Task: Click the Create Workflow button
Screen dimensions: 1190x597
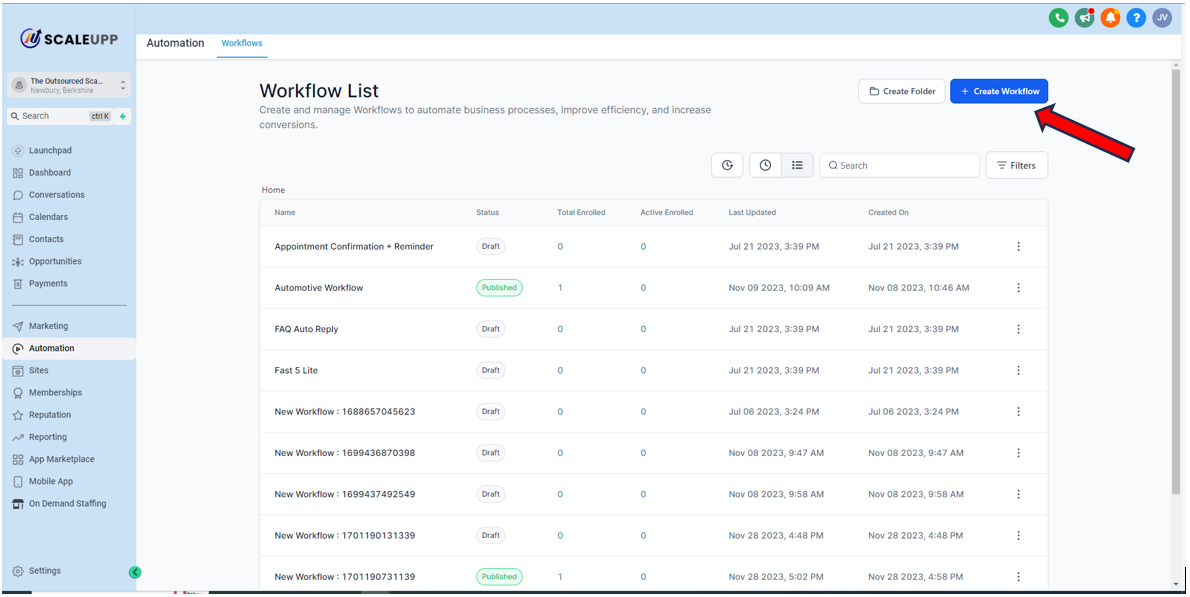Action: (x=998, y=91)
